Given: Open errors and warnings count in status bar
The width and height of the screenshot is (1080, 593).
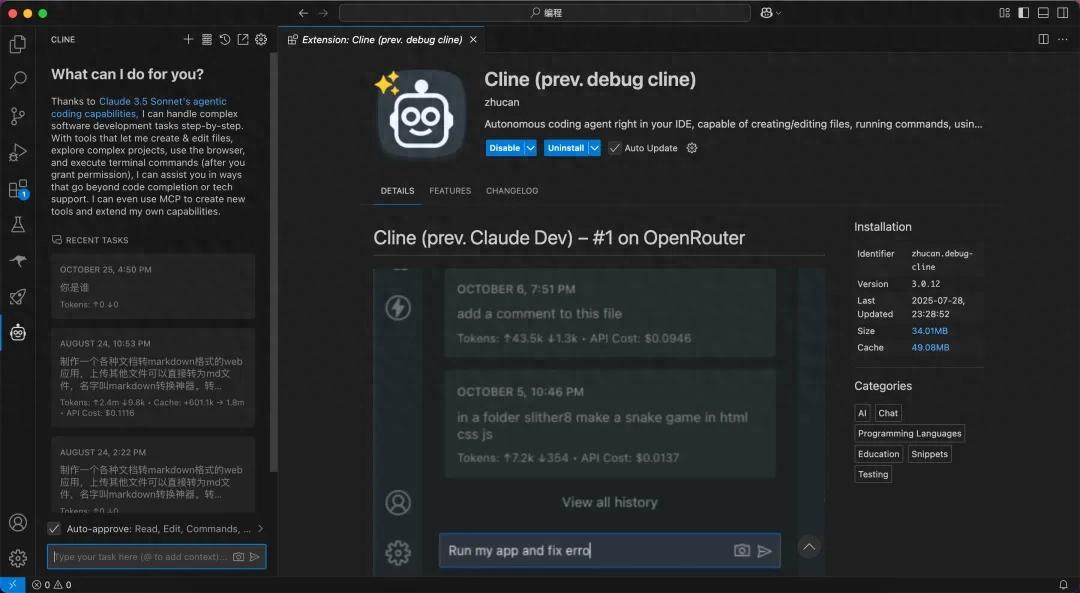Looking at the screenshot, I should tap(52, 585).
